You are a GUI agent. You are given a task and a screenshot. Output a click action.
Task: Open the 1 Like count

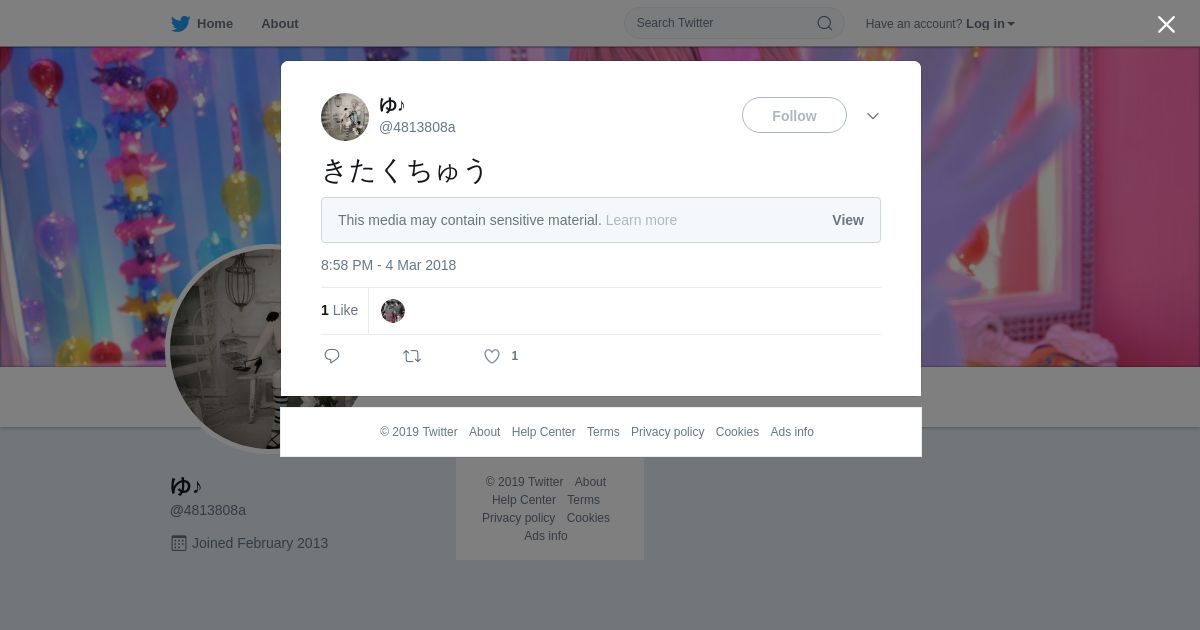pyautogui.click(x=339, y=311)
